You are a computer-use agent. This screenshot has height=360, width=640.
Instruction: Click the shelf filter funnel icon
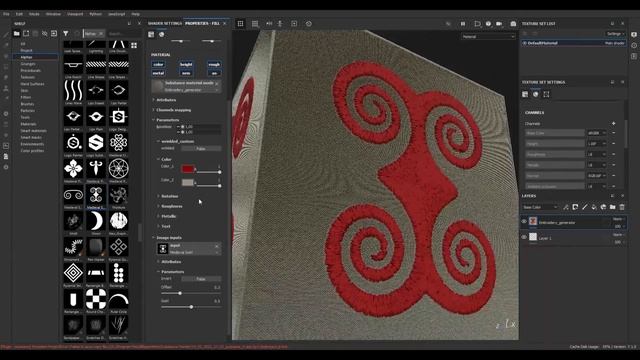pyautogui.click(x=66, y=33)
